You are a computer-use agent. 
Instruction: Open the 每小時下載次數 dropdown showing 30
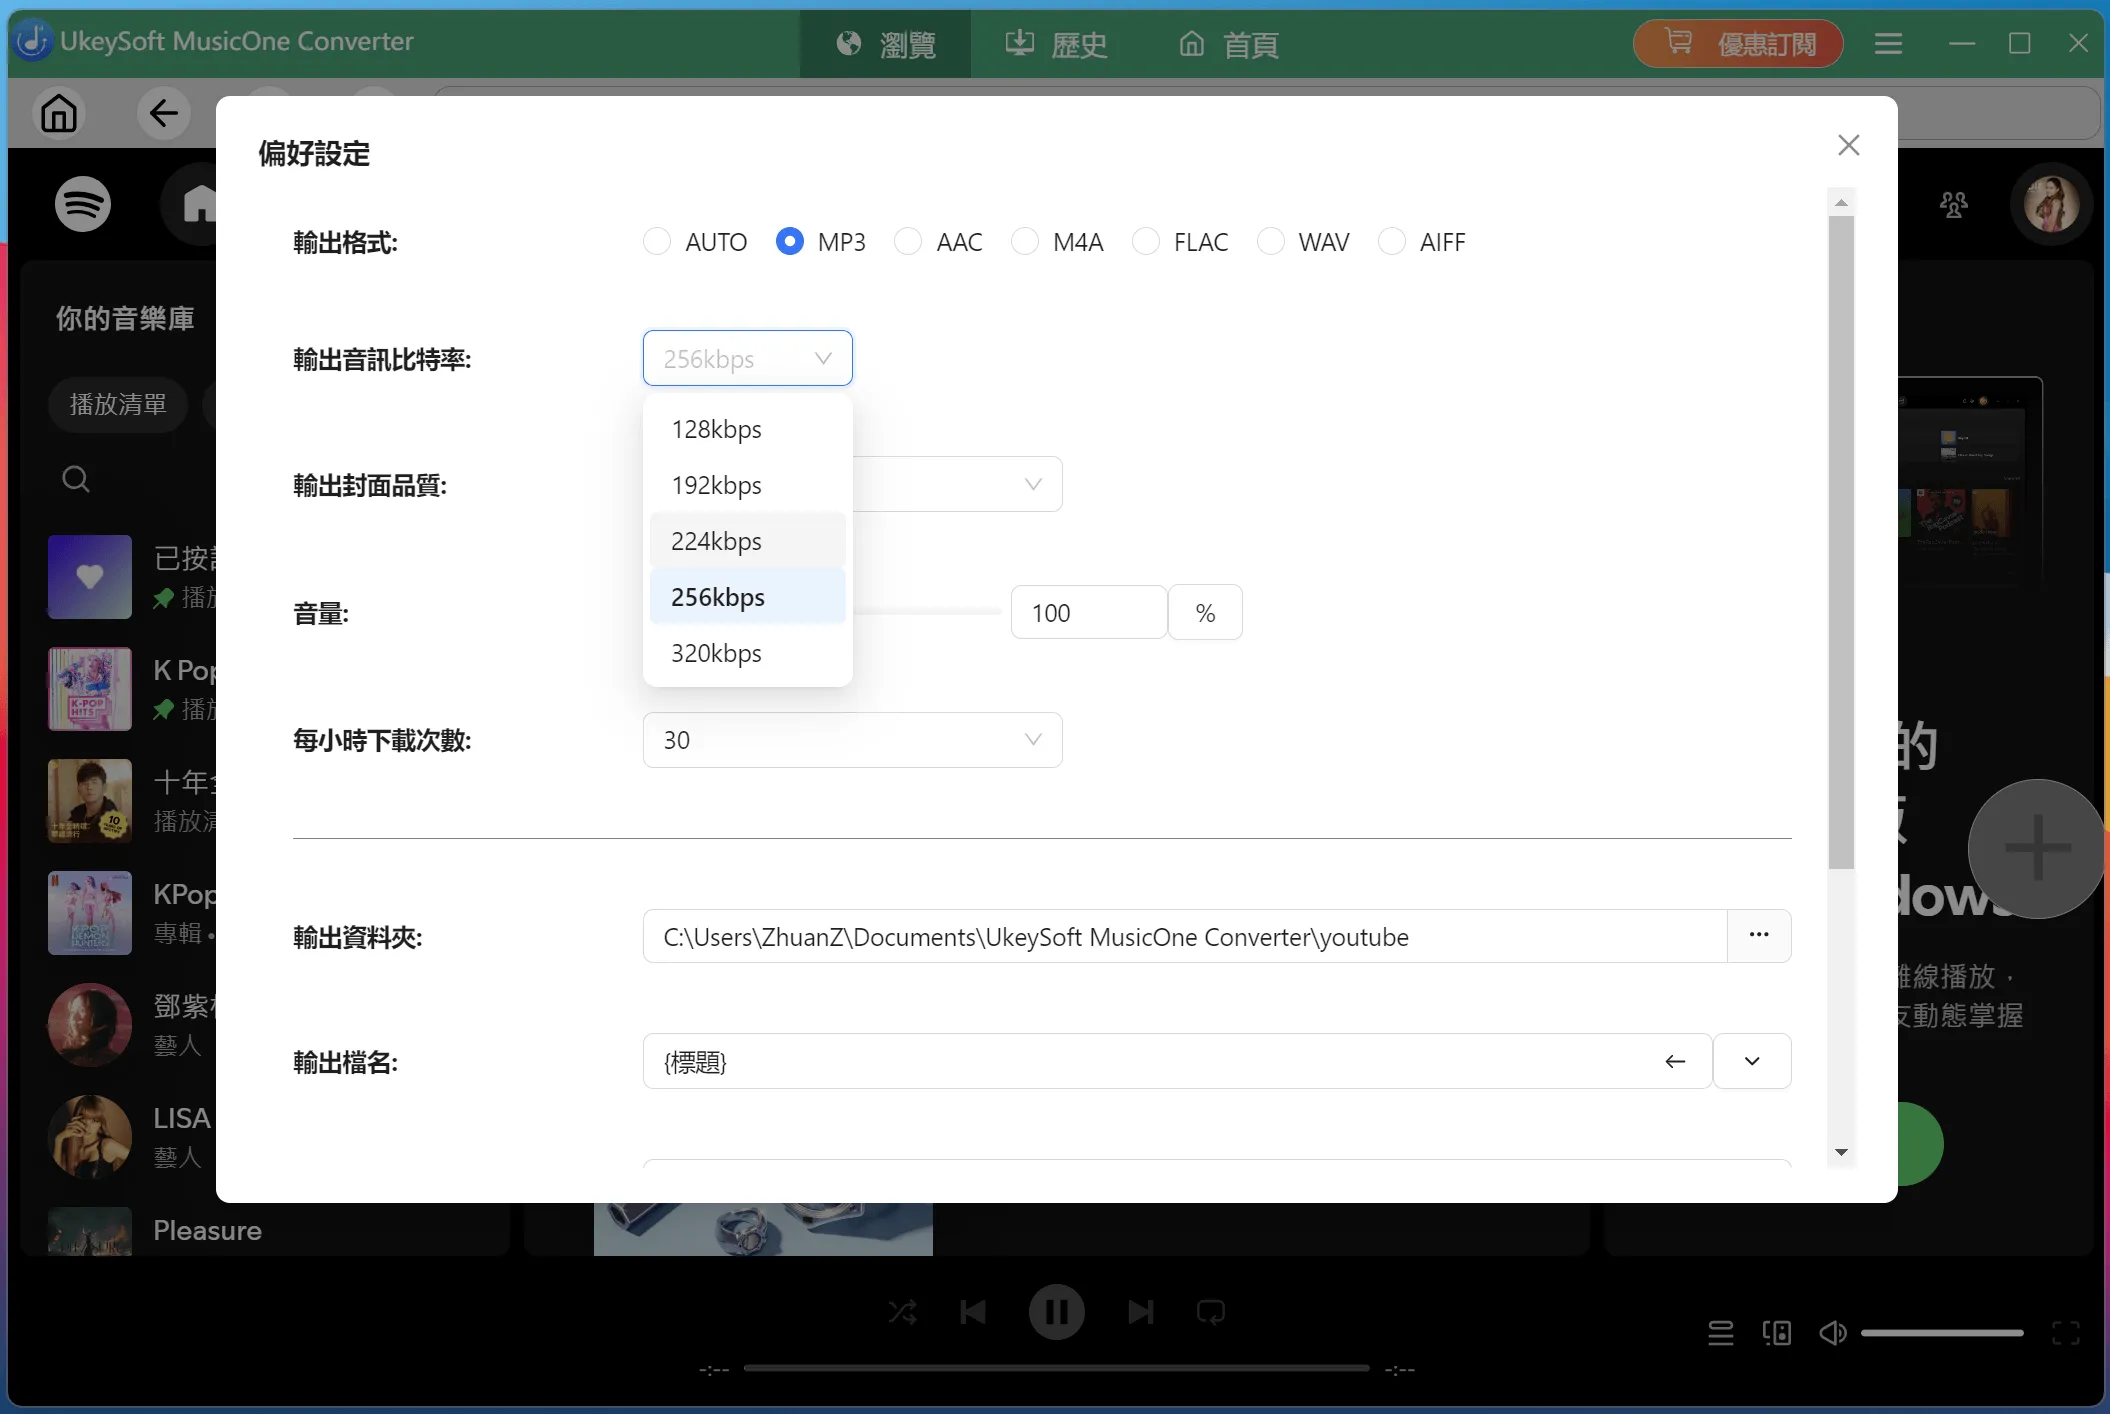852,740
